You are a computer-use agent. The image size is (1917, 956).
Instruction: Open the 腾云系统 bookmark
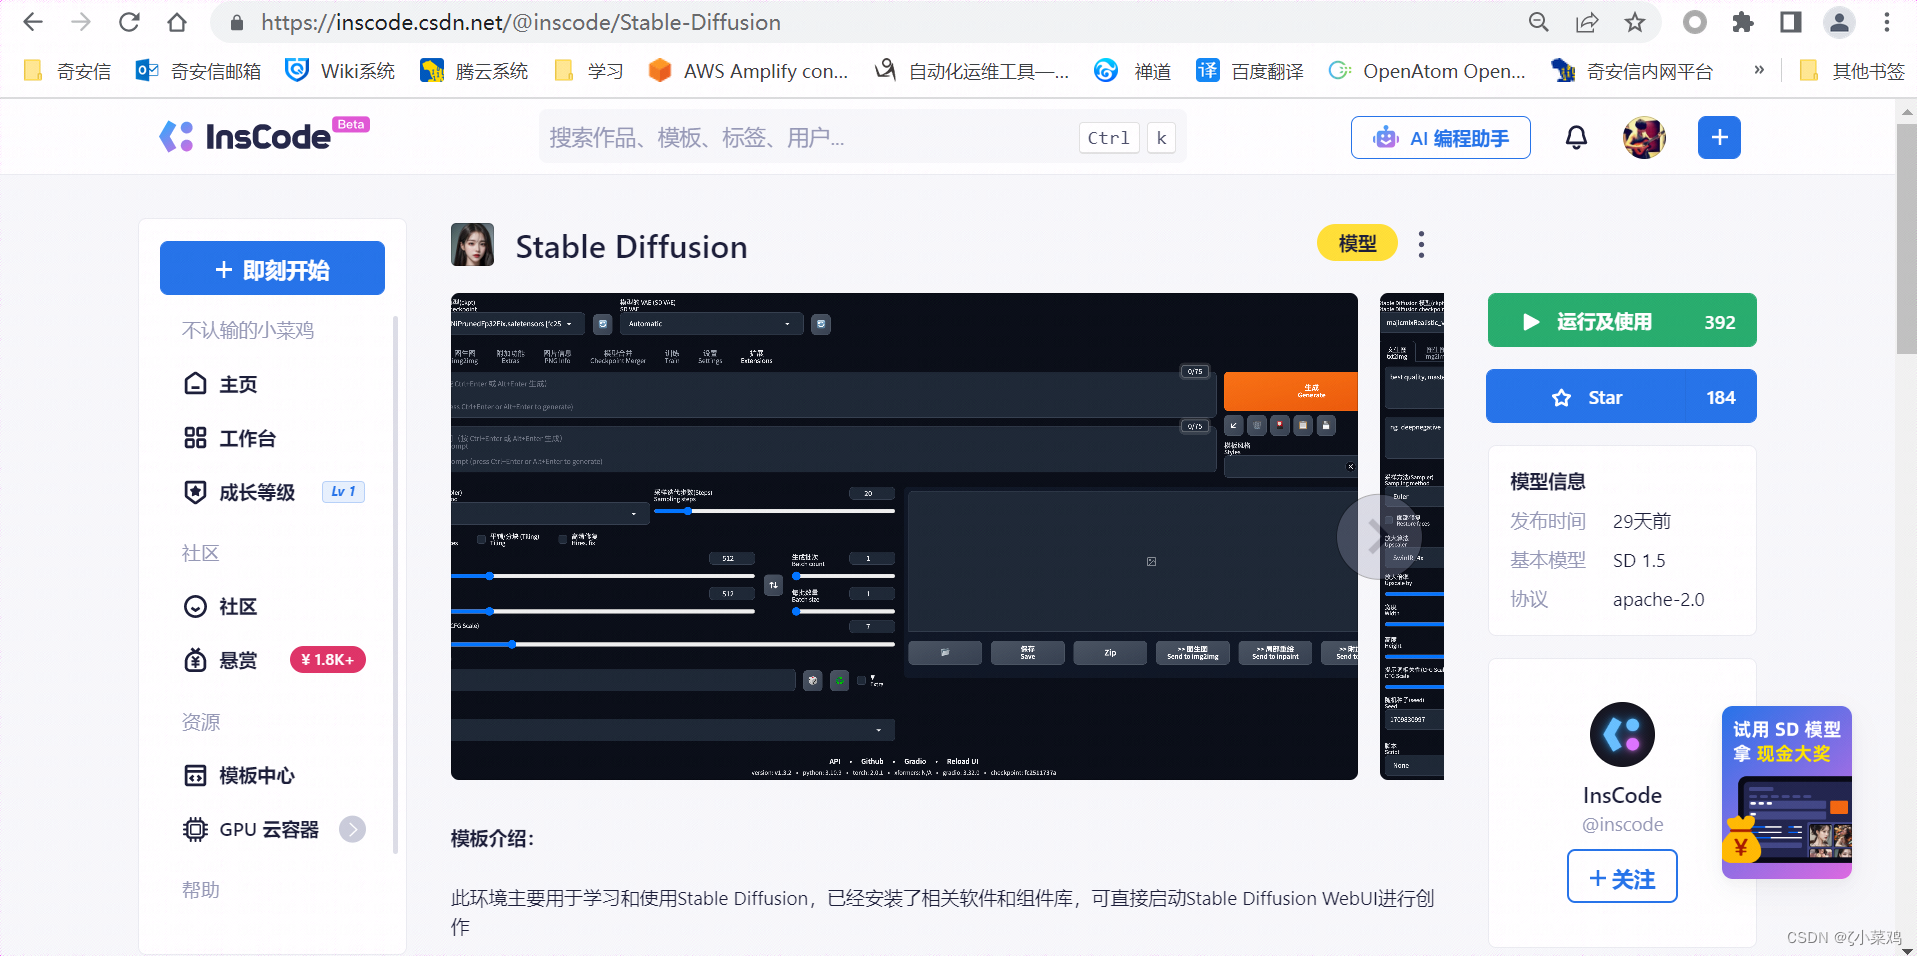474,70
